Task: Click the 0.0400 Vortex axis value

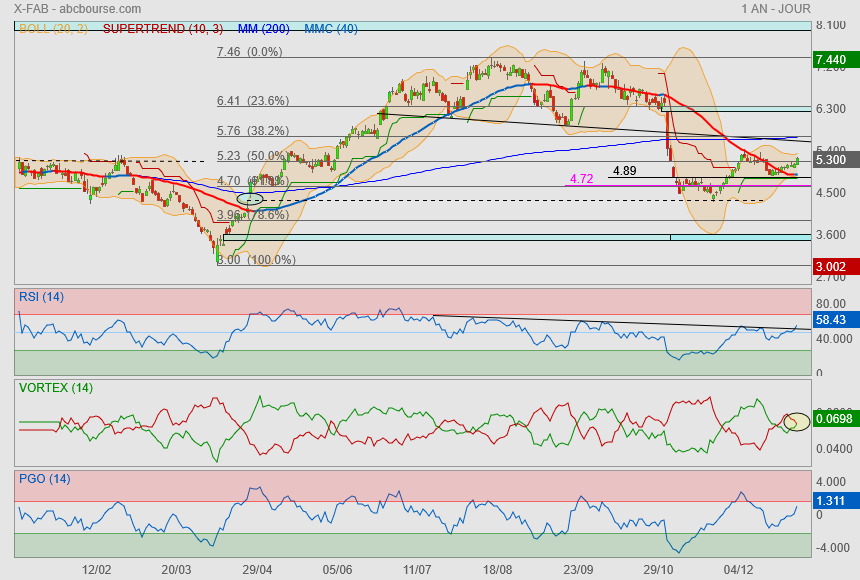Action: 834,448
